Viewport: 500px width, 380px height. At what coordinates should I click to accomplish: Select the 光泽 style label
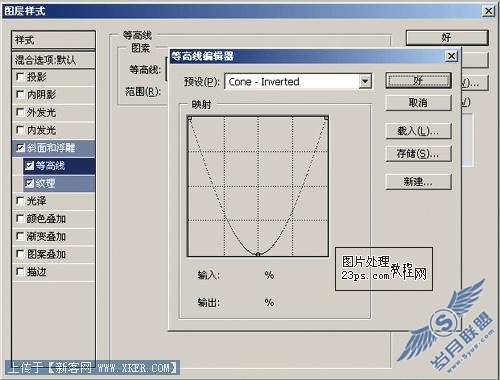pyautogui.click(x=36, y=201)
